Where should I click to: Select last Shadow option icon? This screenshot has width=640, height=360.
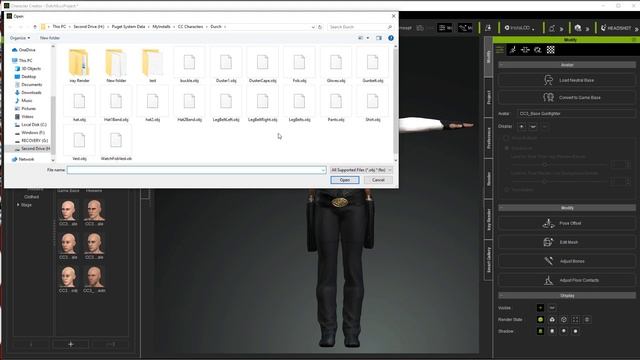[576, 331]
